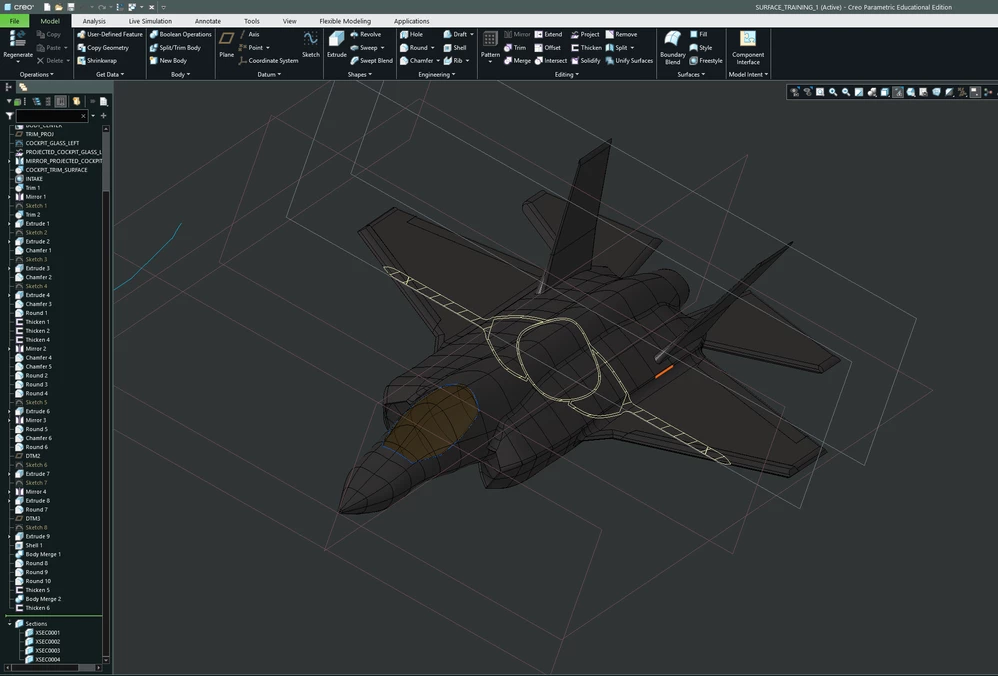Click the Boolean Operations button
This screenshot has height=676, width=998.
pos(180,34)
